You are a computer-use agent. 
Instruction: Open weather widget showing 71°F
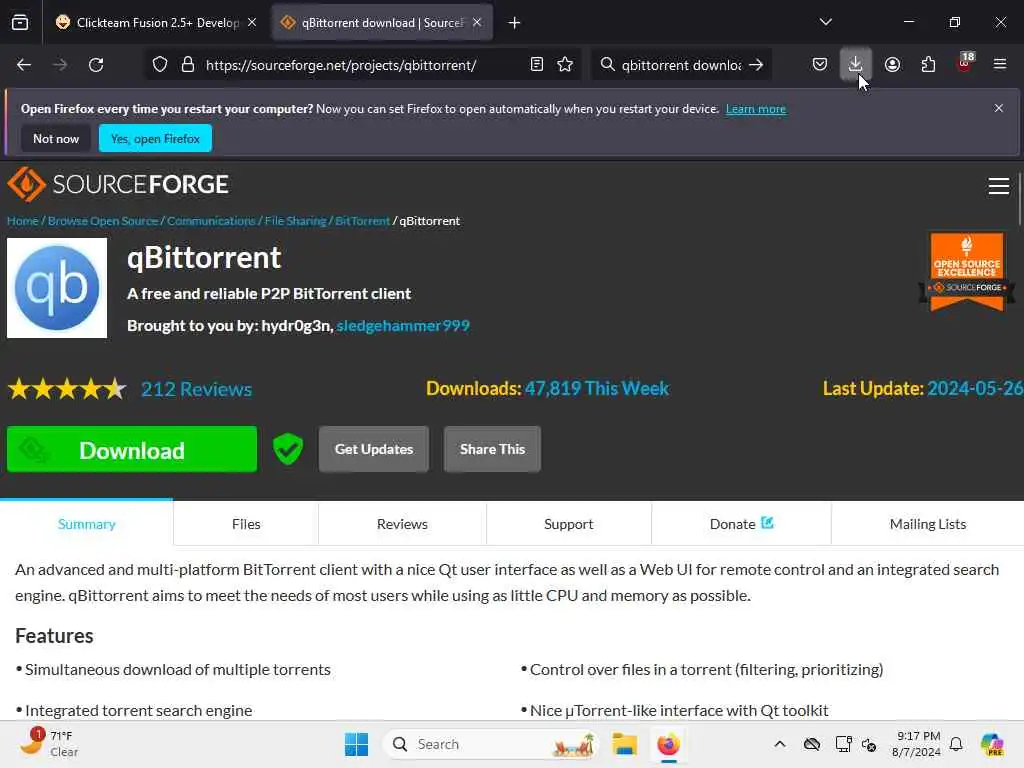49,744
